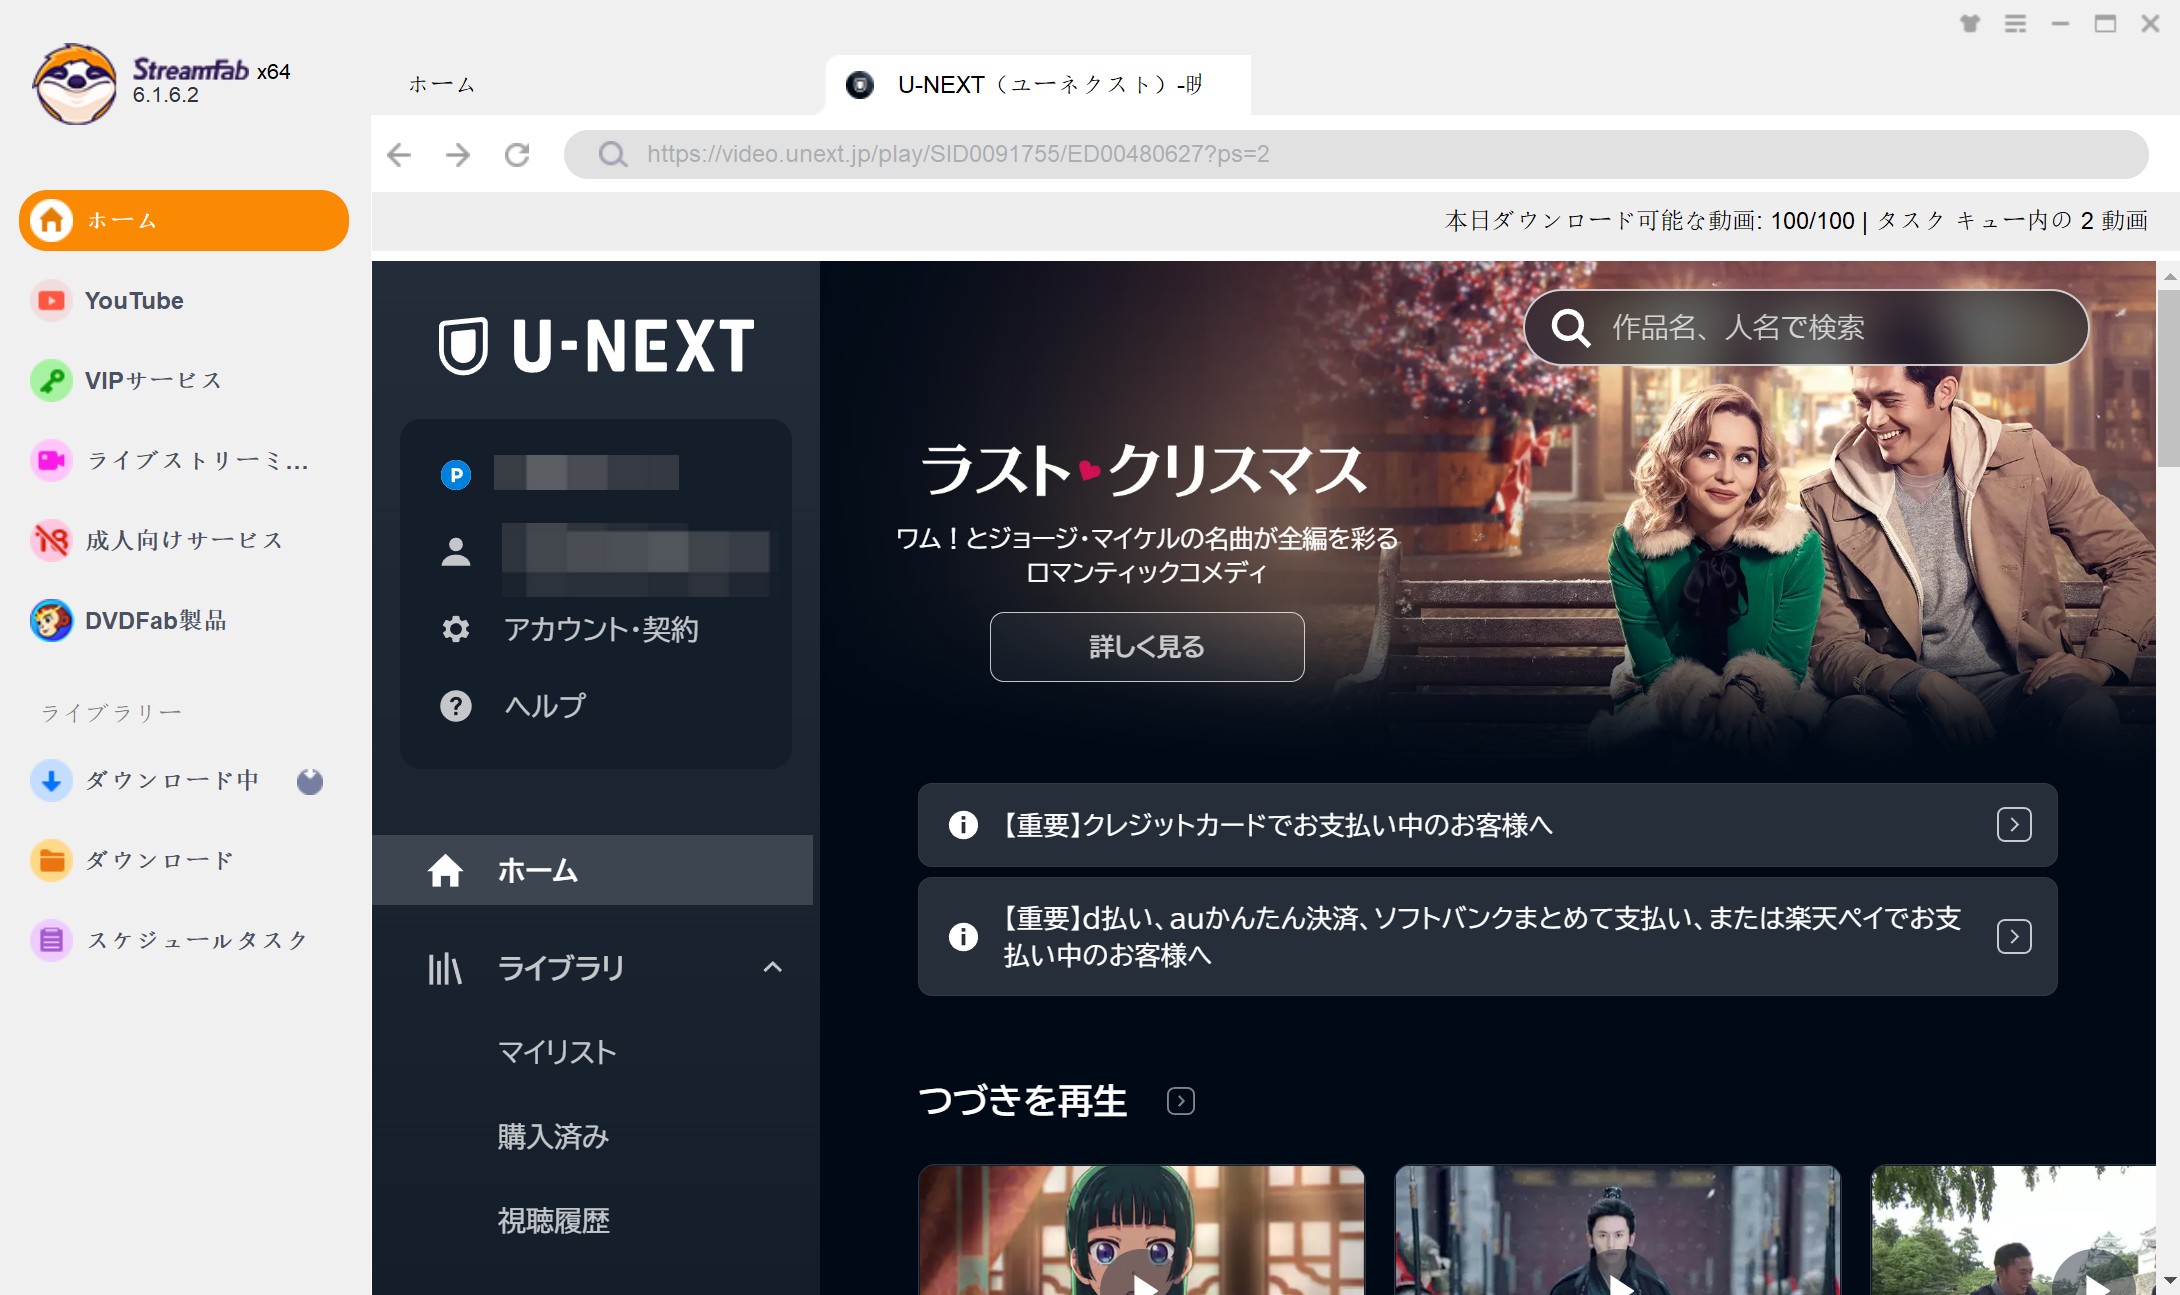Open 視聴履歴 page
Image resolution: width=2180 pixels, height=1295 pixels.
553,1220
